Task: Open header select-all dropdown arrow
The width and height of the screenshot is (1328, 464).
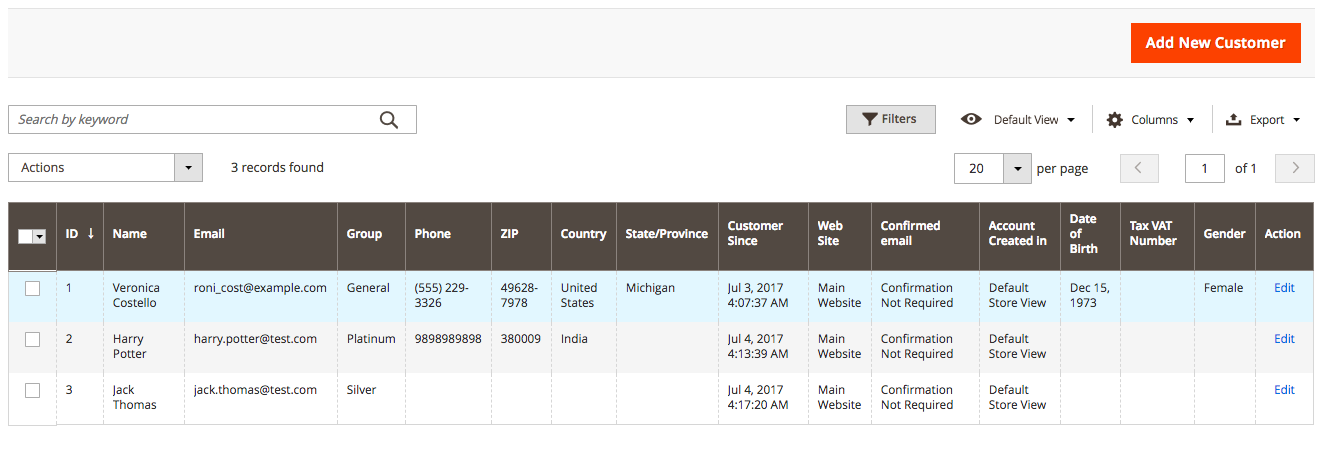Action: click(40, 237)
